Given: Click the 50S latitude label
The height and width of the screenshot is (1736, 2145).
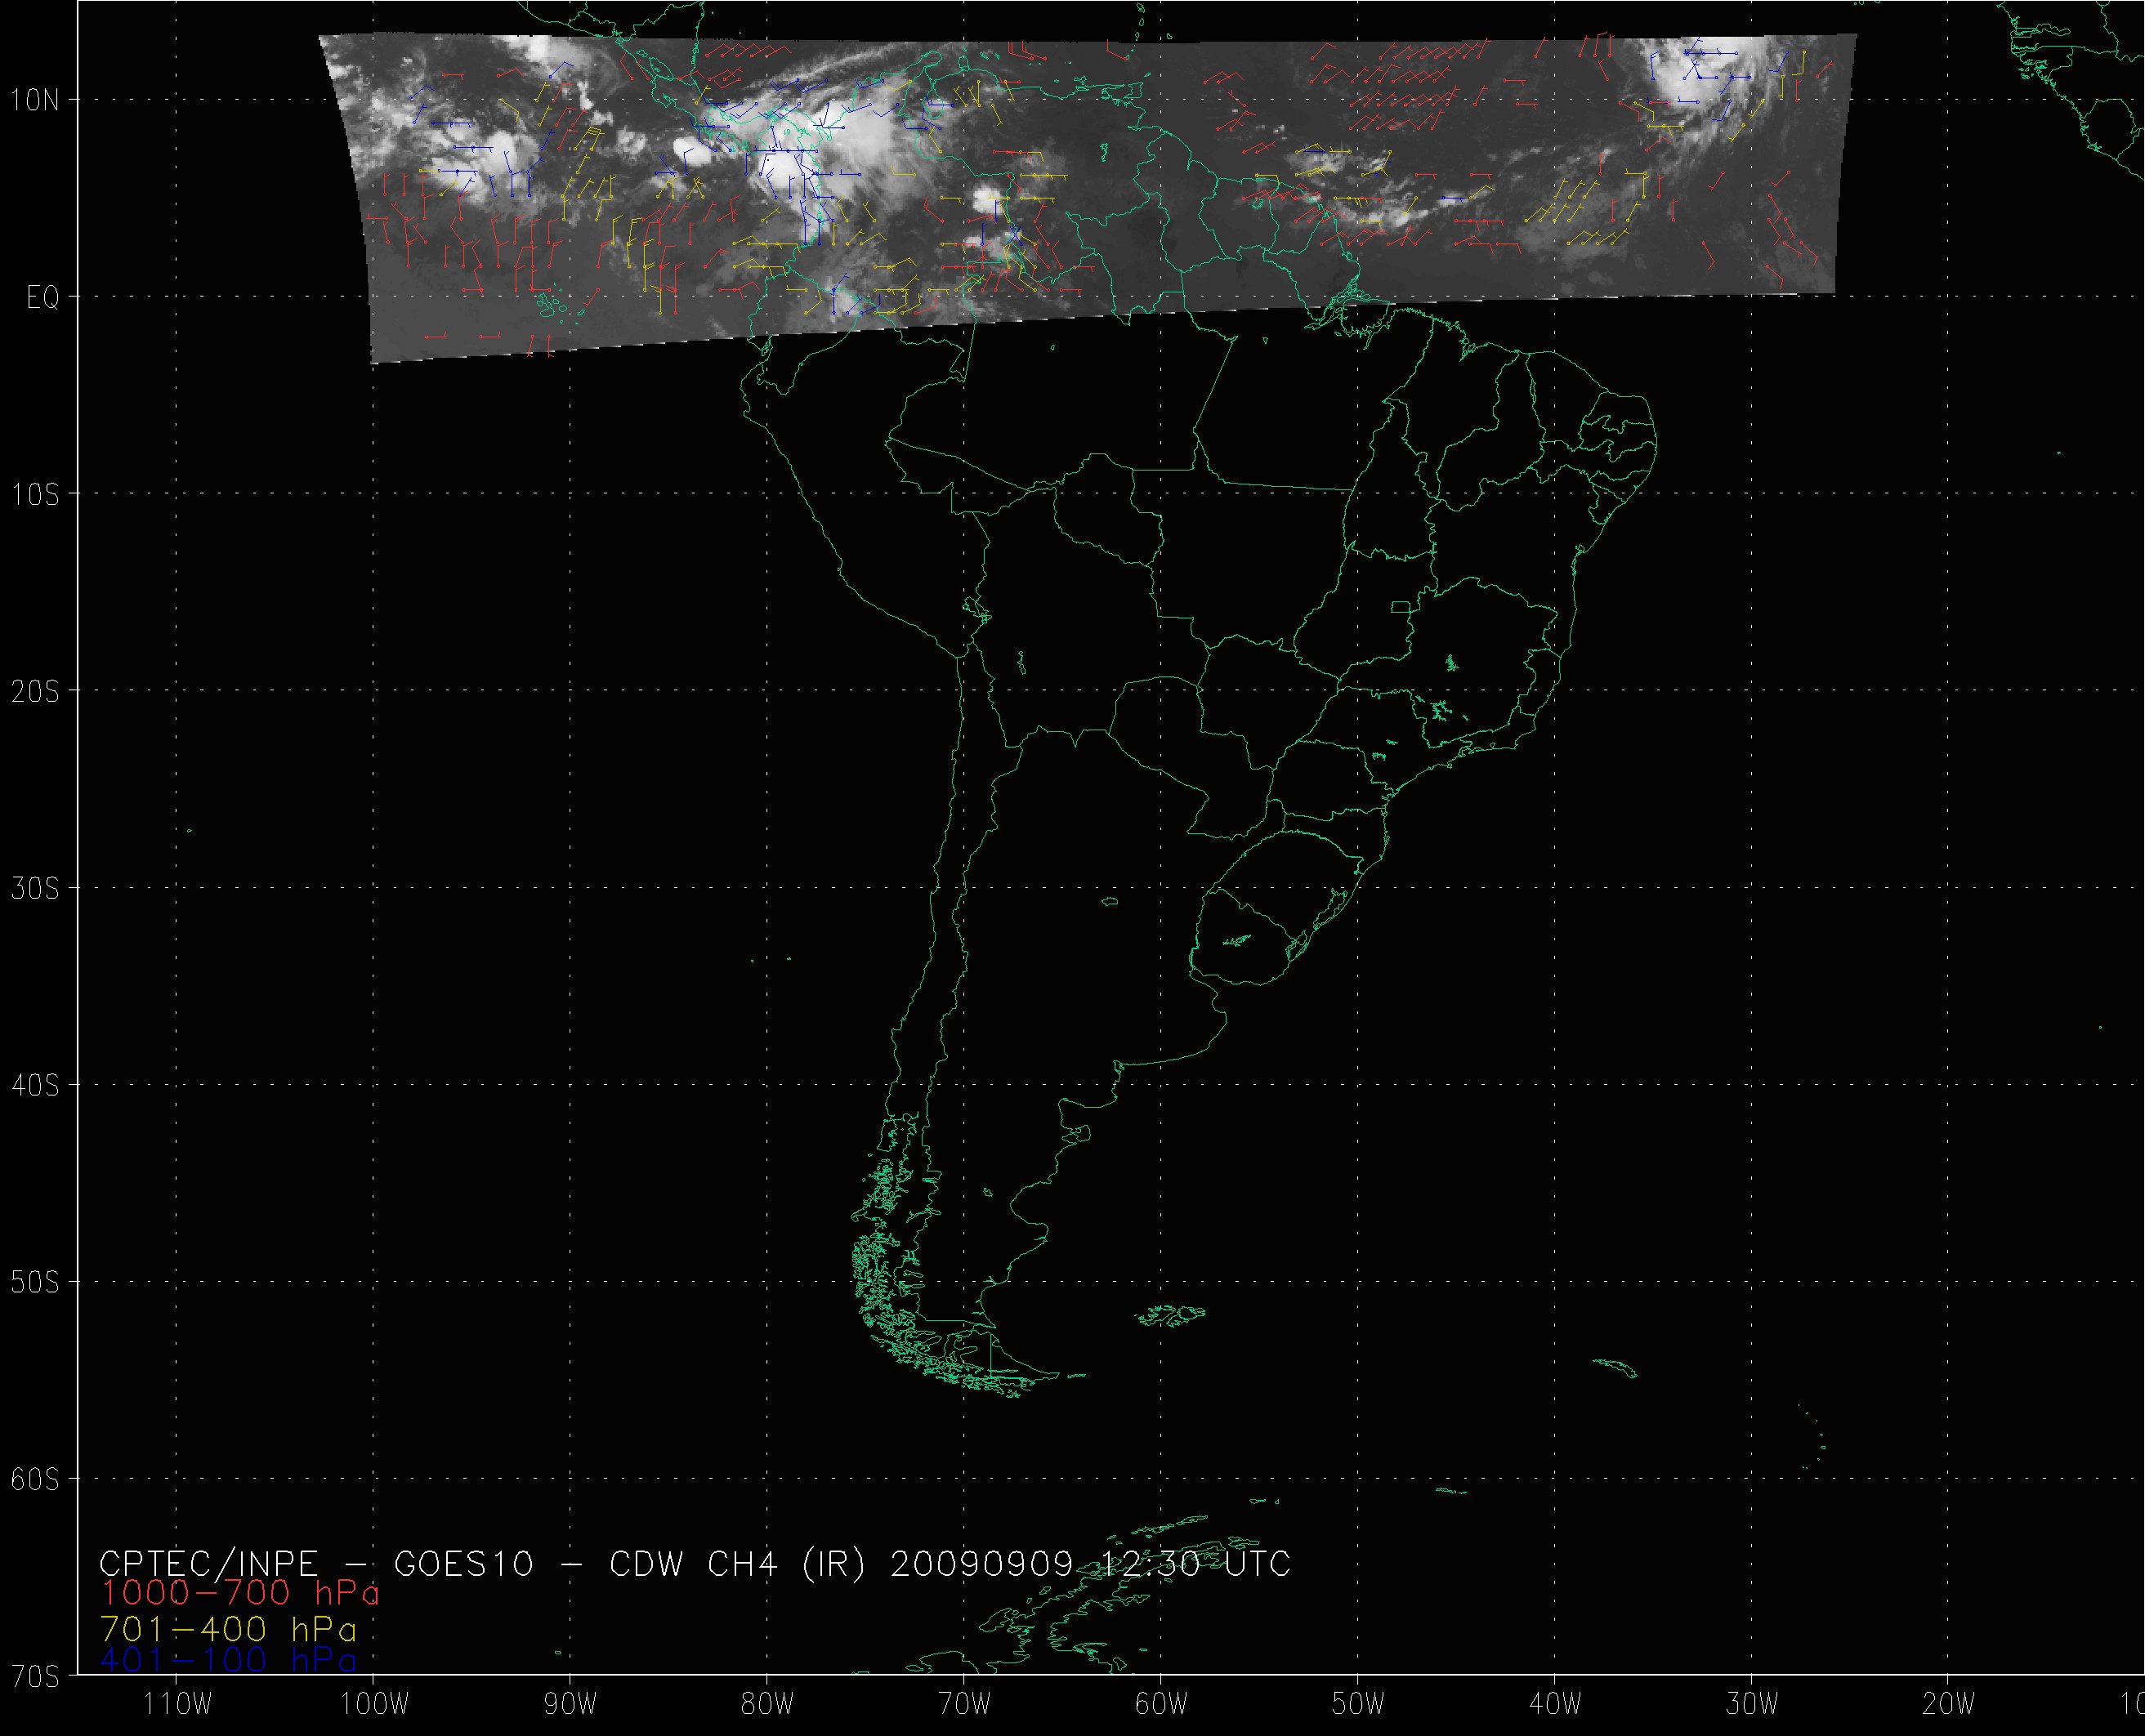Looking at the screenshot, I should point(34,1283).
